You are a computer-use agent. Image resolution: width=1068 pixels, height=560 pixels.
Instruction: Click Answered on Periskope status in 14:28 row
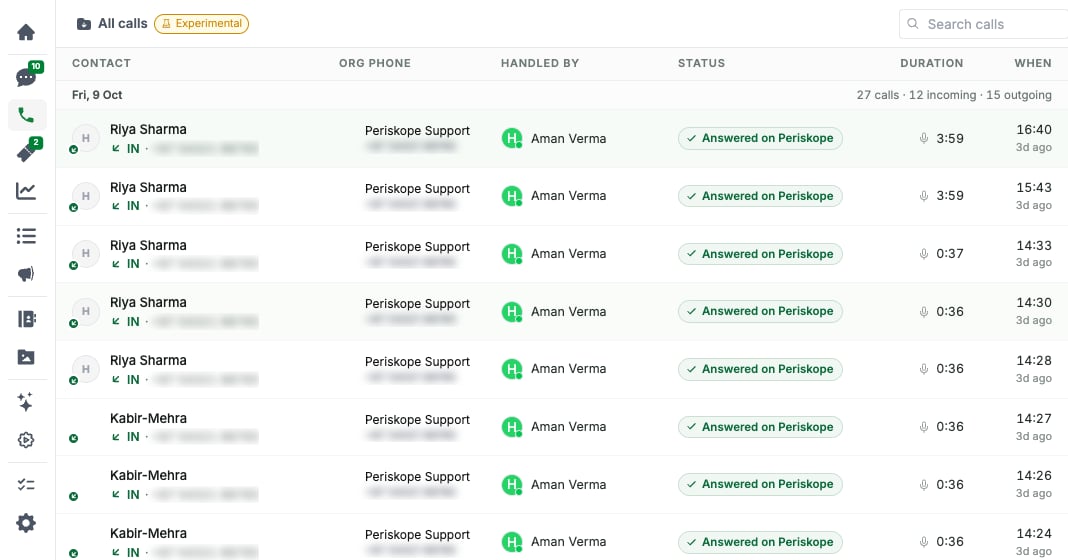760,369
